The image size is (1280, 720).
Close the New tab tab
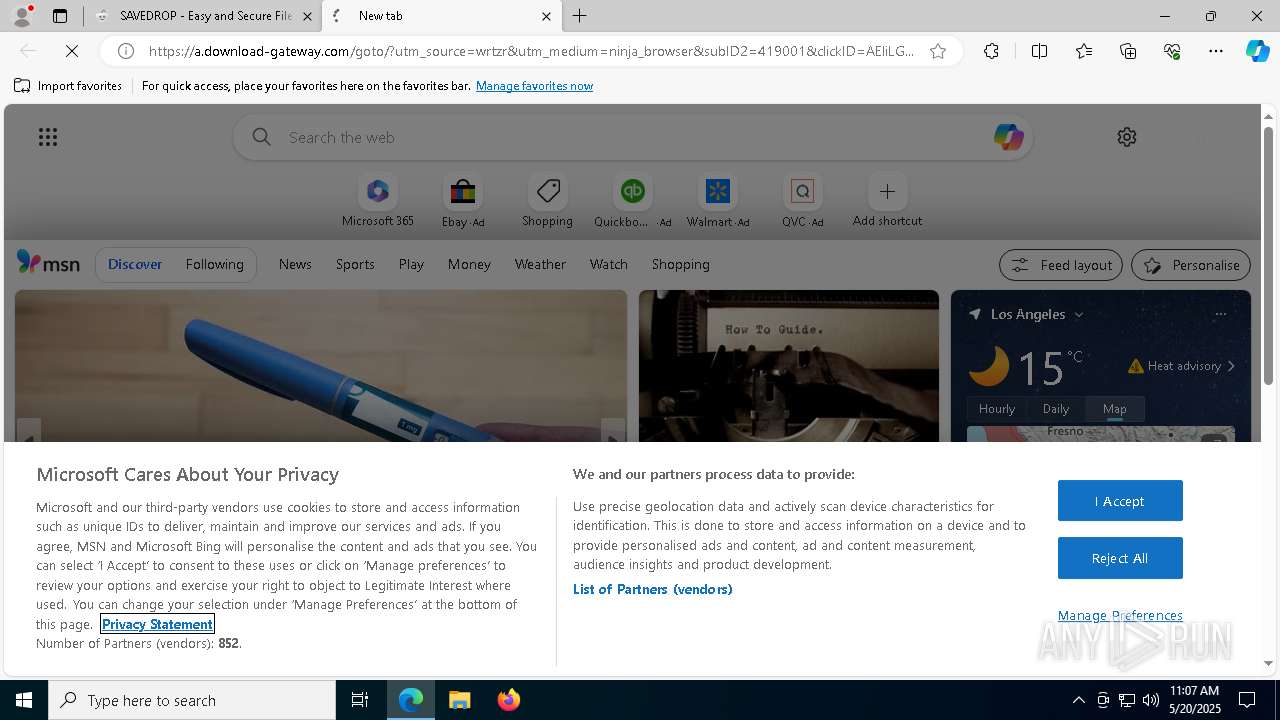coord(546,16)
